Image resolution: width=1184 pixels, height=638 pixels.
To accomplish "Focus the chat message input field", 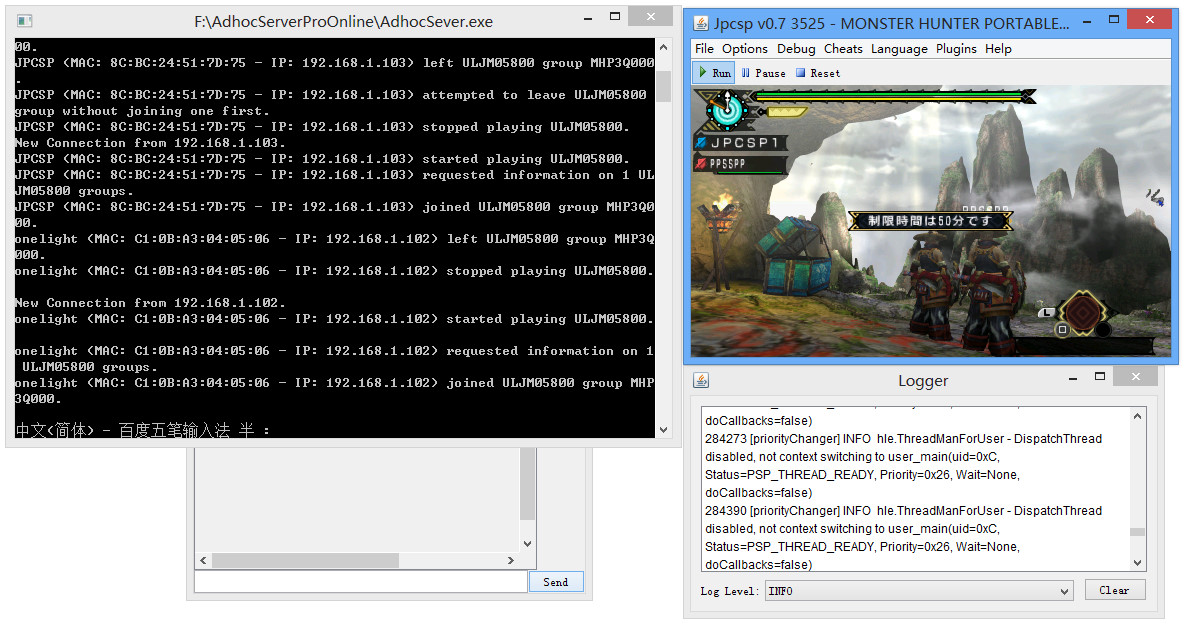I will [360, 581].
